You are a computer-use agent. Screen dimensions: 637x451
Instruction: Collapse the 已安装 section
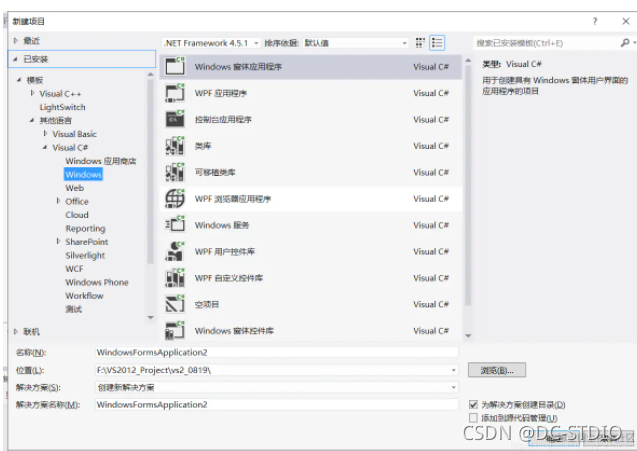15,59
